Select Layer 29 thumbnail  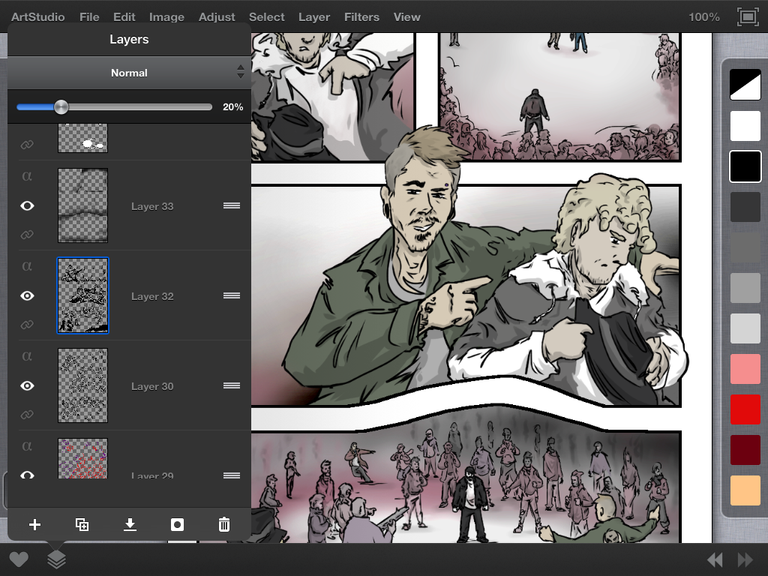point(83,458)
